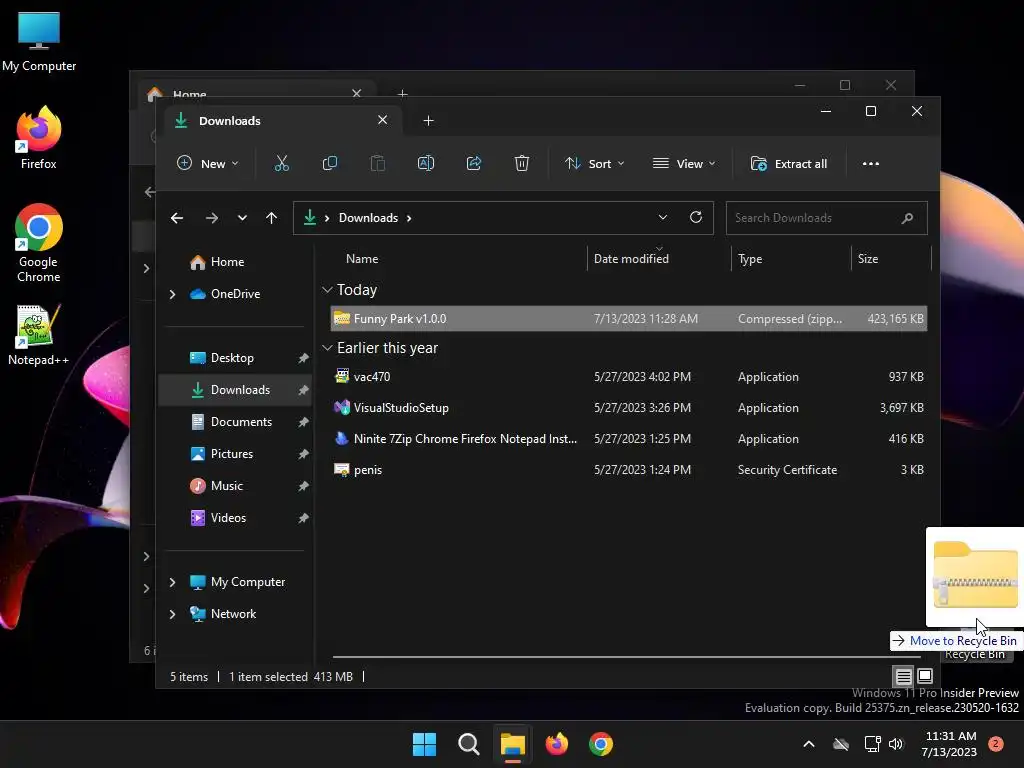
Task: Go up one folder level arrow
Action: coord(272,218)
